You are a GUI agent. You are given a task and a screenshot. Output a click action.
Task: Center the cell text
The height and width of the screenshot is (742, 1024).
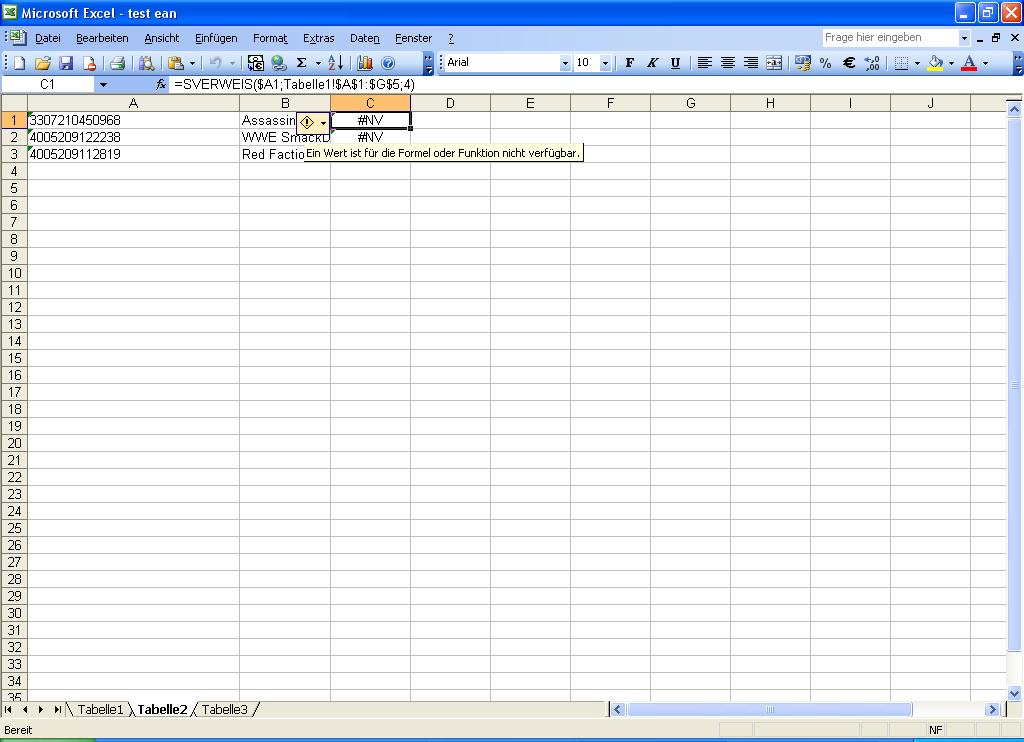tap(728, 63)
